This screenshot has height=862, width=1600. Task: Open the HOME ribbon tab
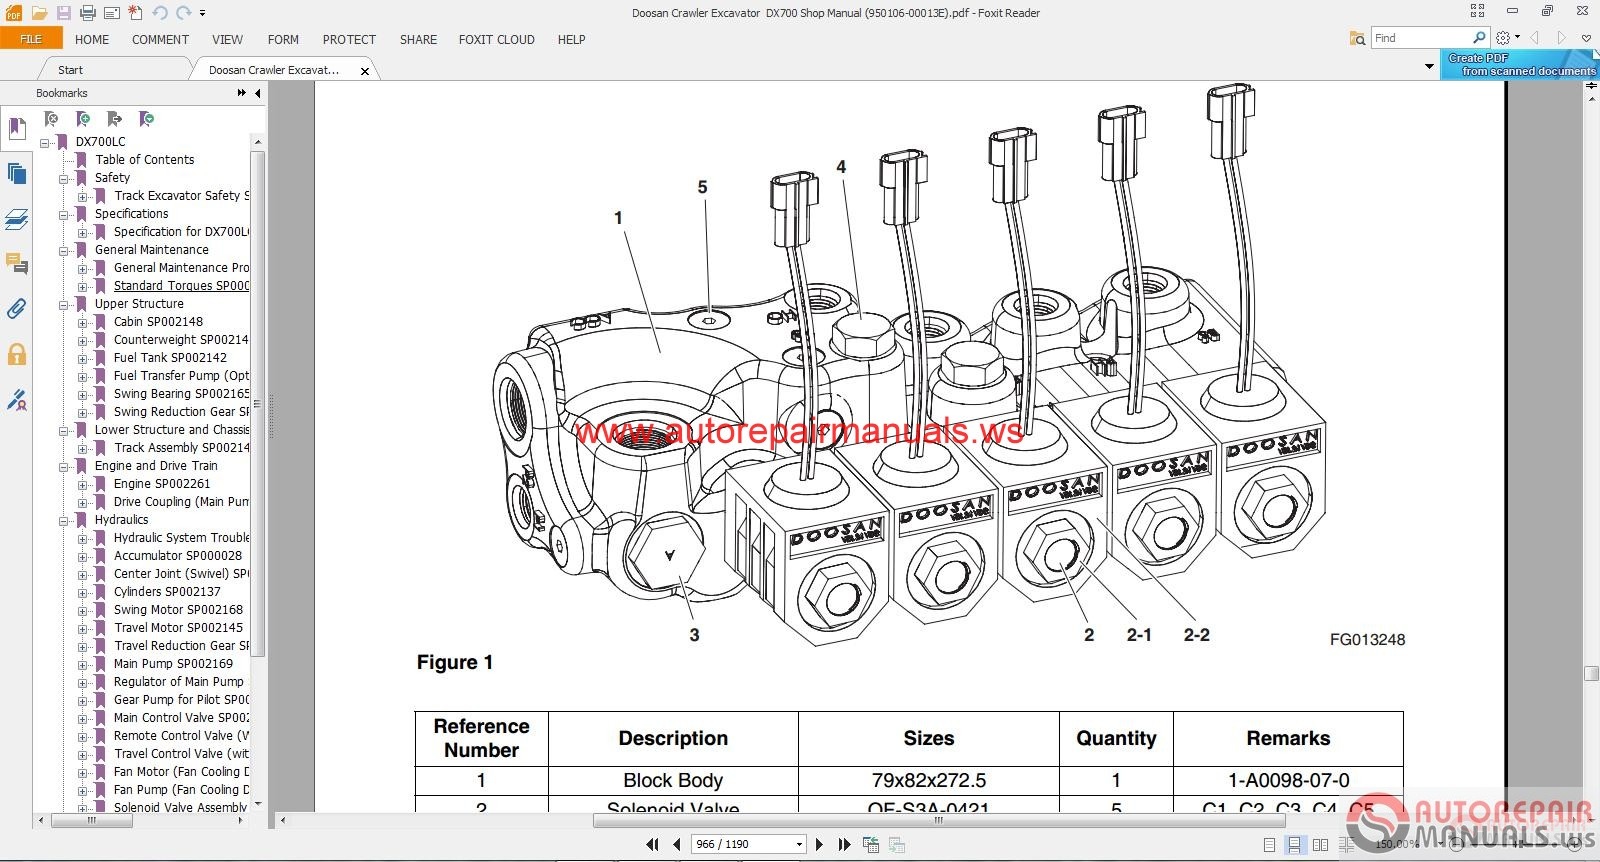click(92, 40)
